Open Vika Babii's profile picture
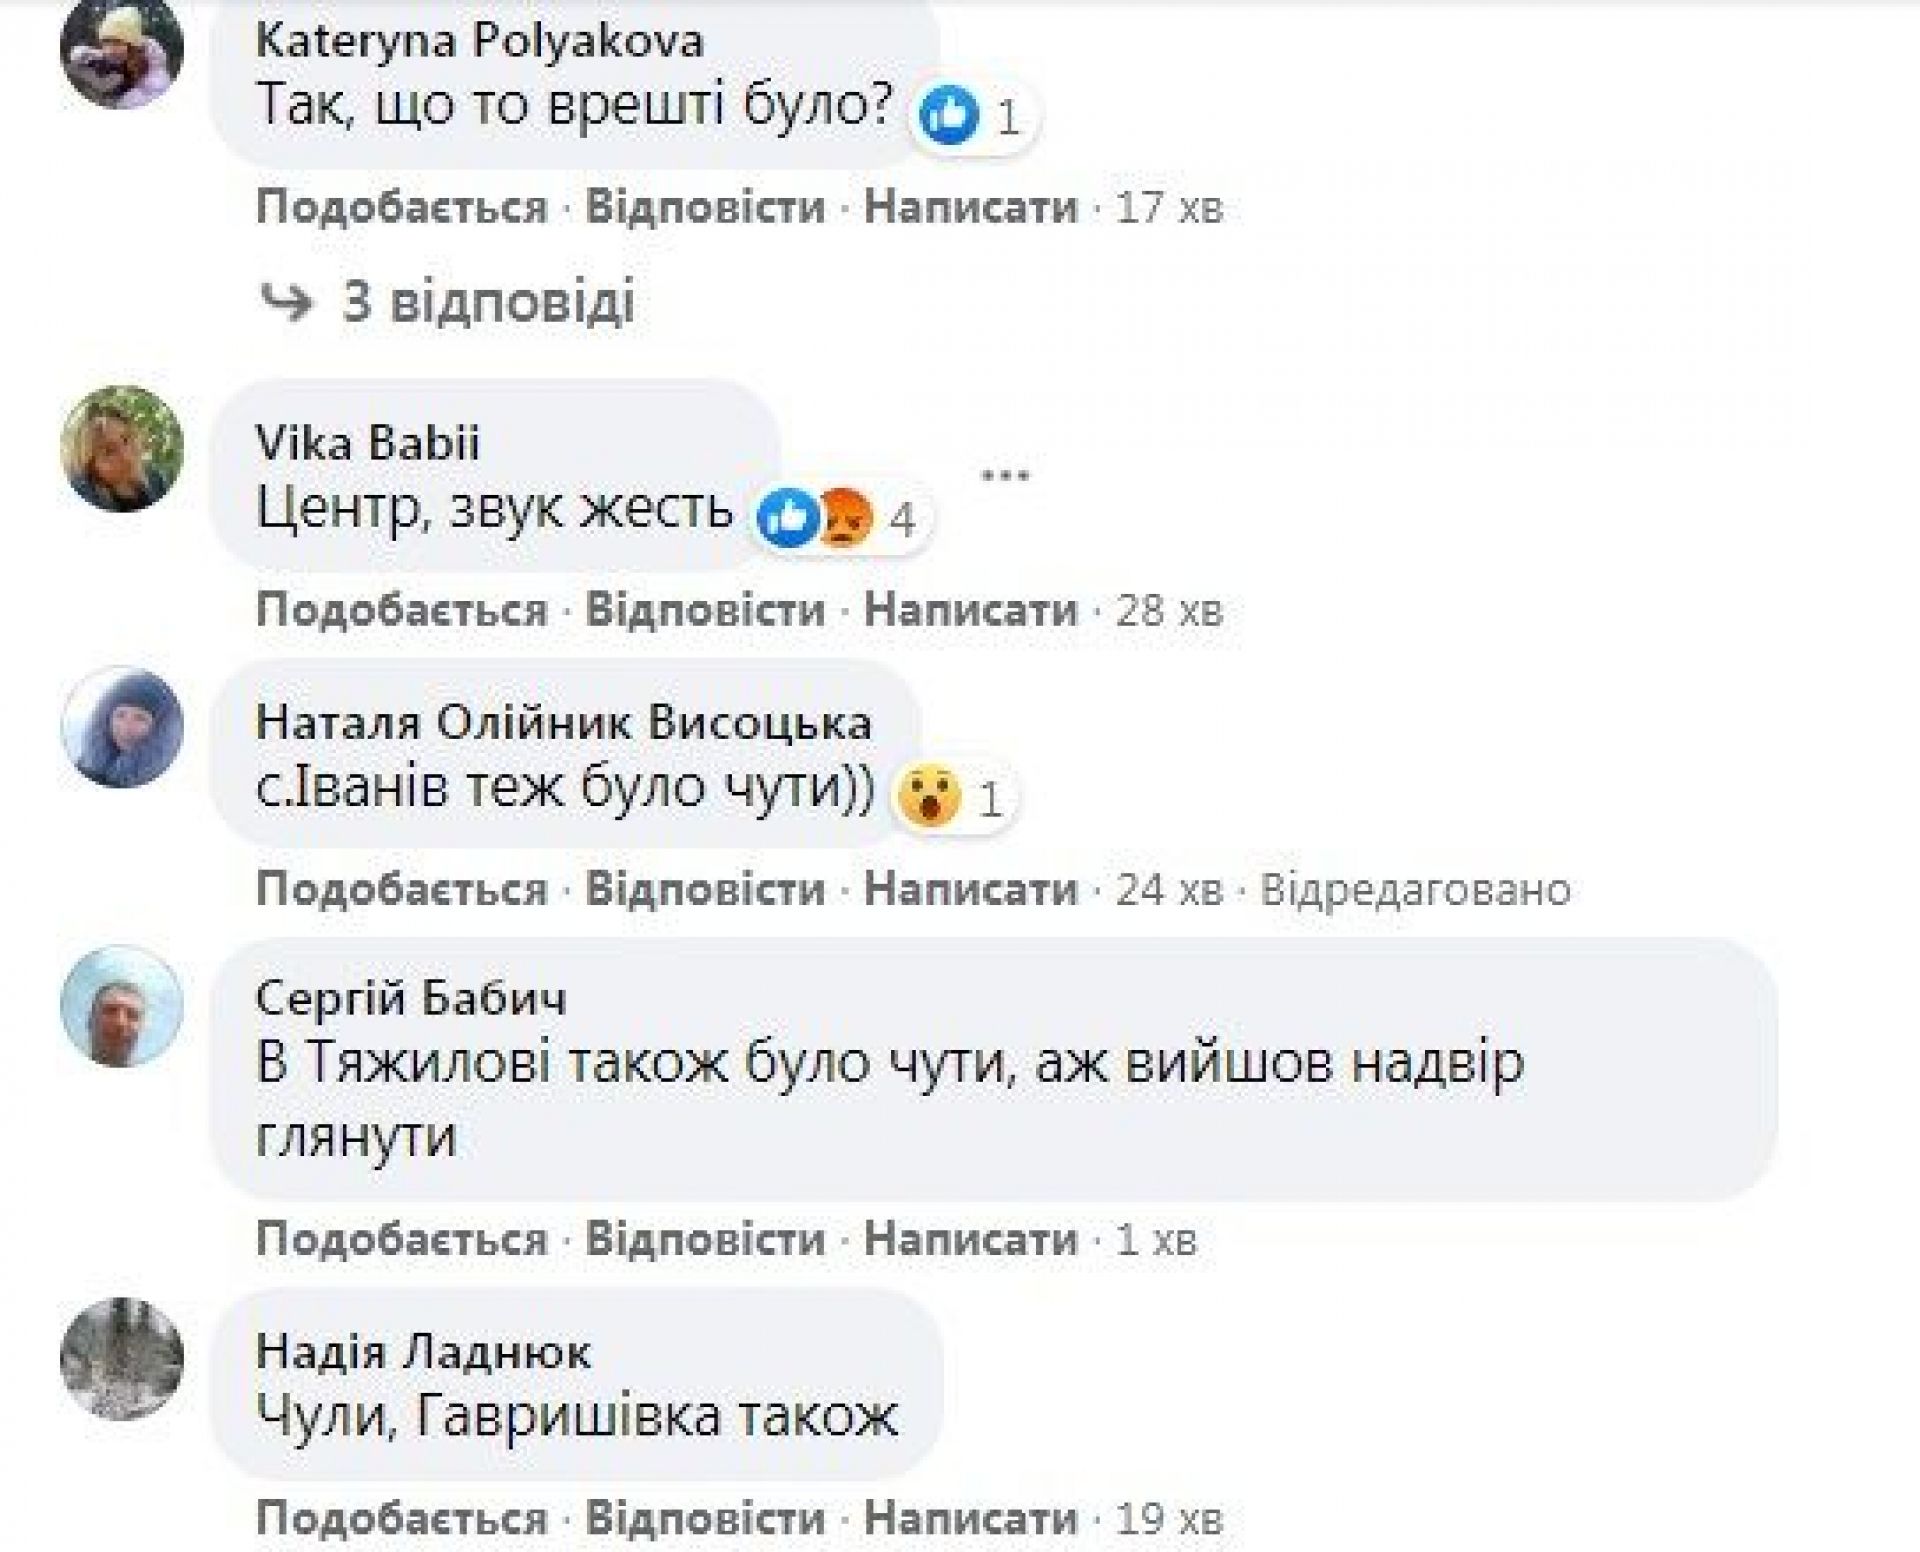Image resolution: width=1920 pixels, height=1552 pixels. coord(122,449)
